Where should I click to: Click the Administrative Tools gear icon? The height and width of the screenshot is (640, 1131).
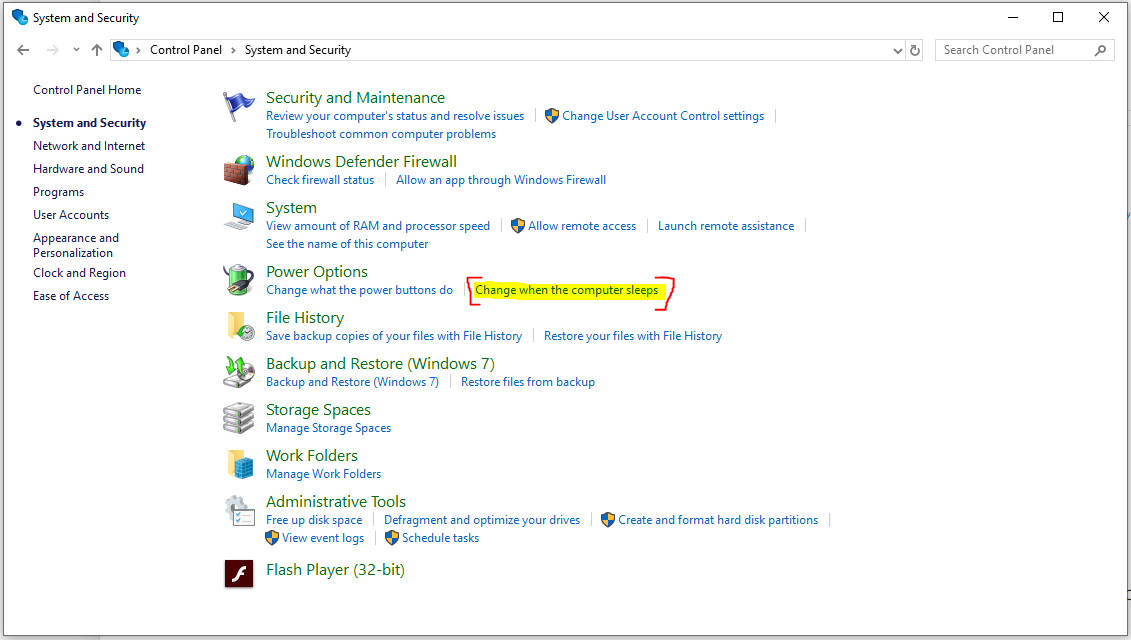239,510
